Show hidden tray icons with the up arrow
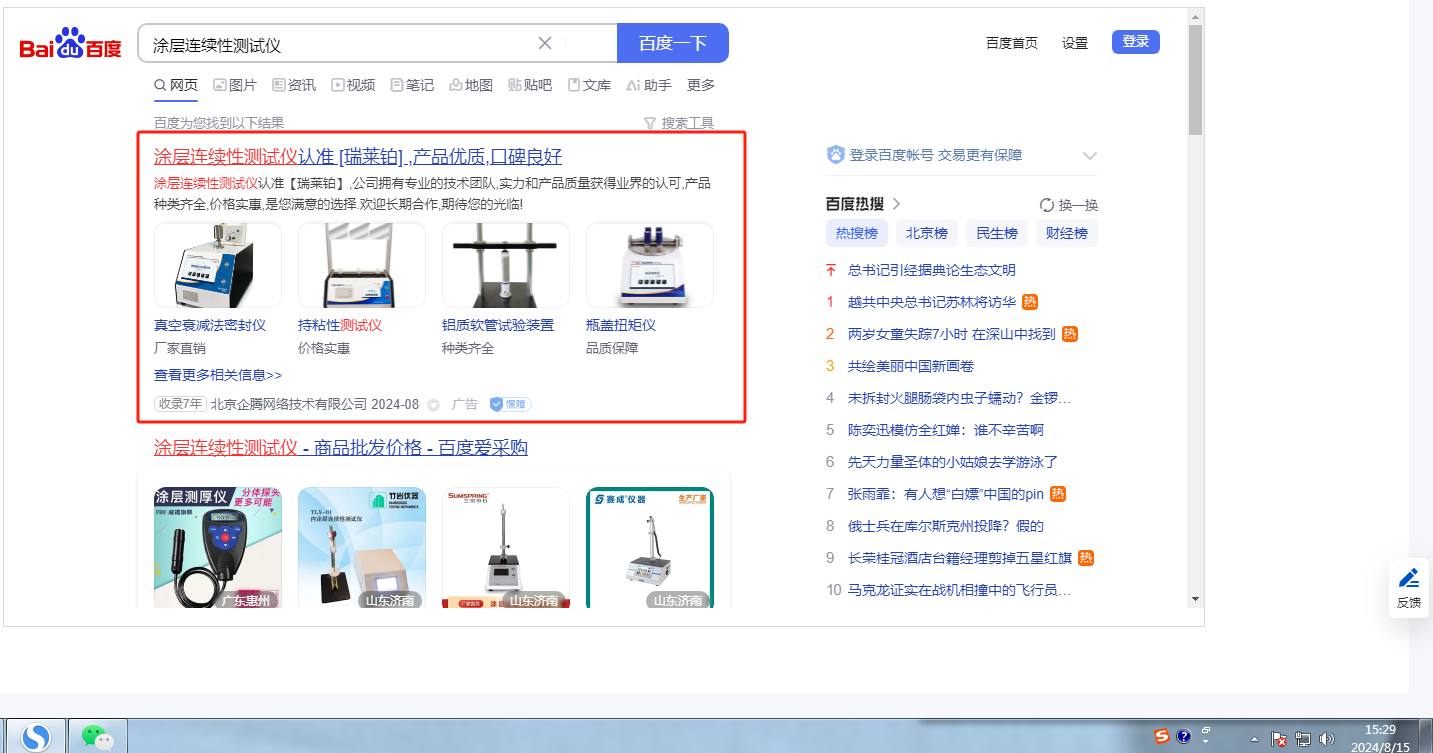 click(x=1256, y=740)
